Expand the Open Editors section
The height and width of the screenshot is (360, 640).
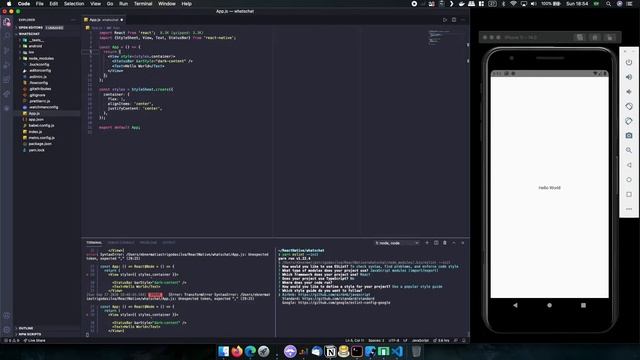tap(31, 28)
